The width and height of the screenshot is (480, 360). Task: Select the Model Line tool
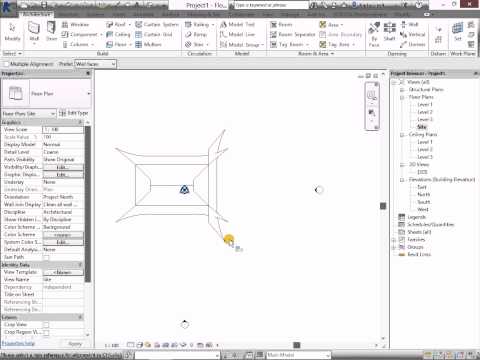click(x=237, y=34)
